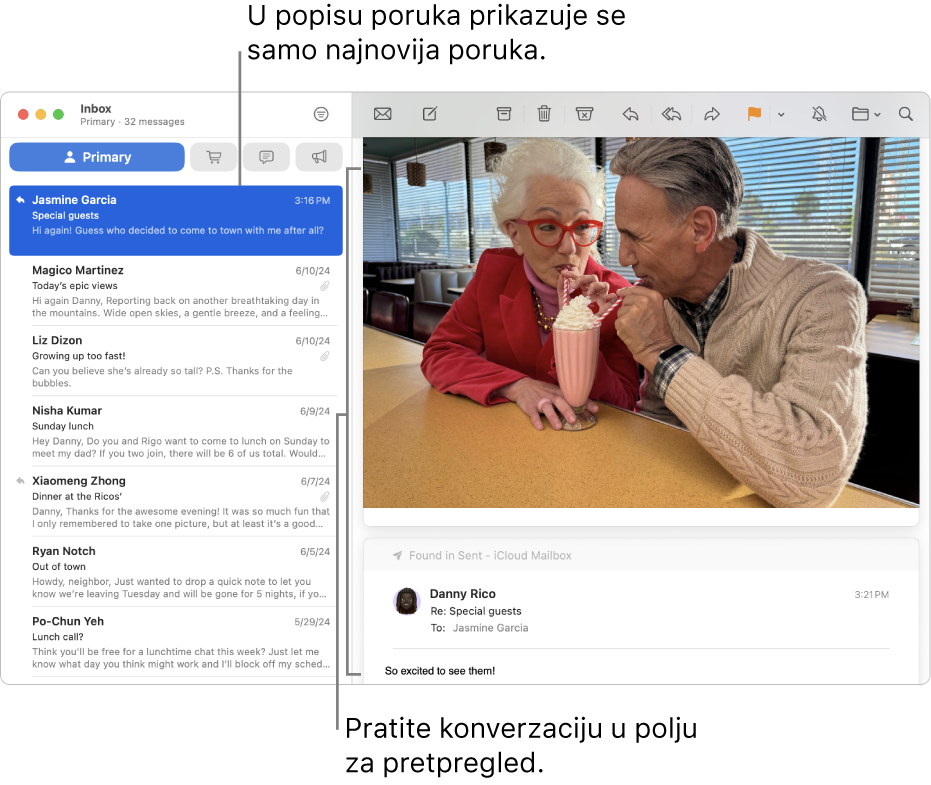Click the red close window button
Screen dimensions: 931x785
[x=23, y=114]
